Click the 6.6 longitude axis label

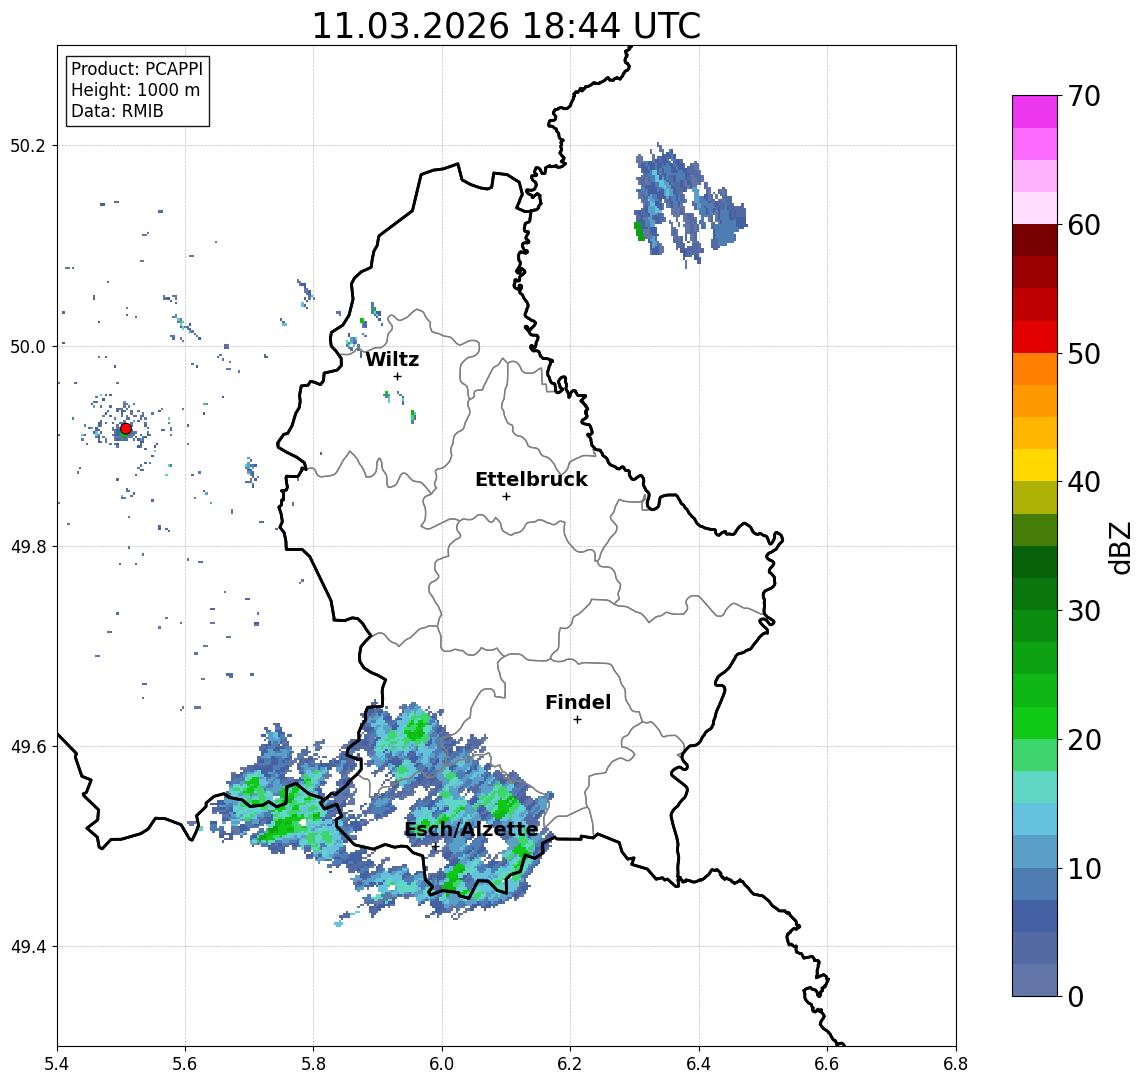point(827,1064)
